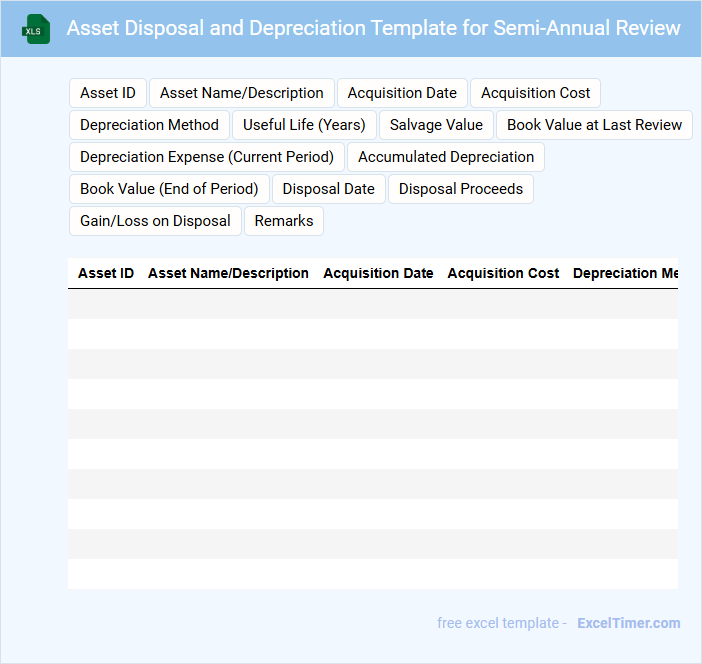Image resolution: width=702 pixels, height=664 pixels.
Task: Select Book Value at Last Review tag
Action: click(594, 125)
